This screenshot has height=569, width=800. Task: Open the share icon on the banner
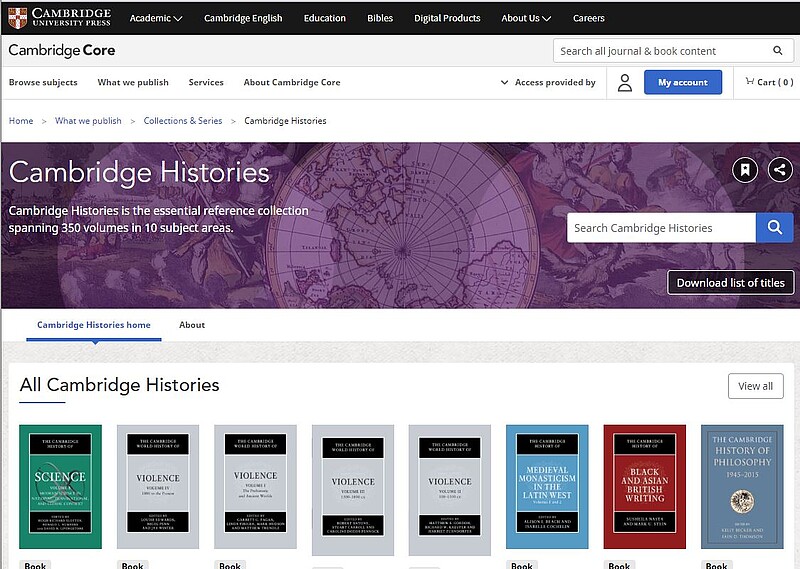coord(780,169)
